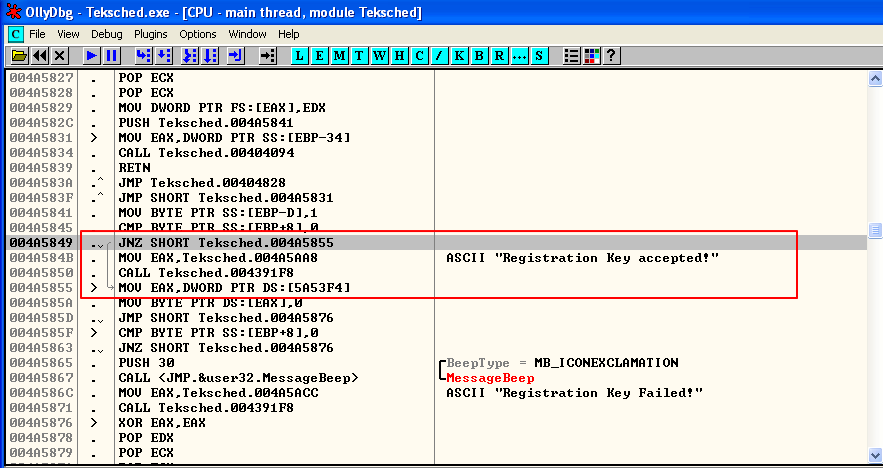Select JMP SHORT Tekseched.004A5831 line
Viewport: 883px width, 468px height.
click(226, 198)
